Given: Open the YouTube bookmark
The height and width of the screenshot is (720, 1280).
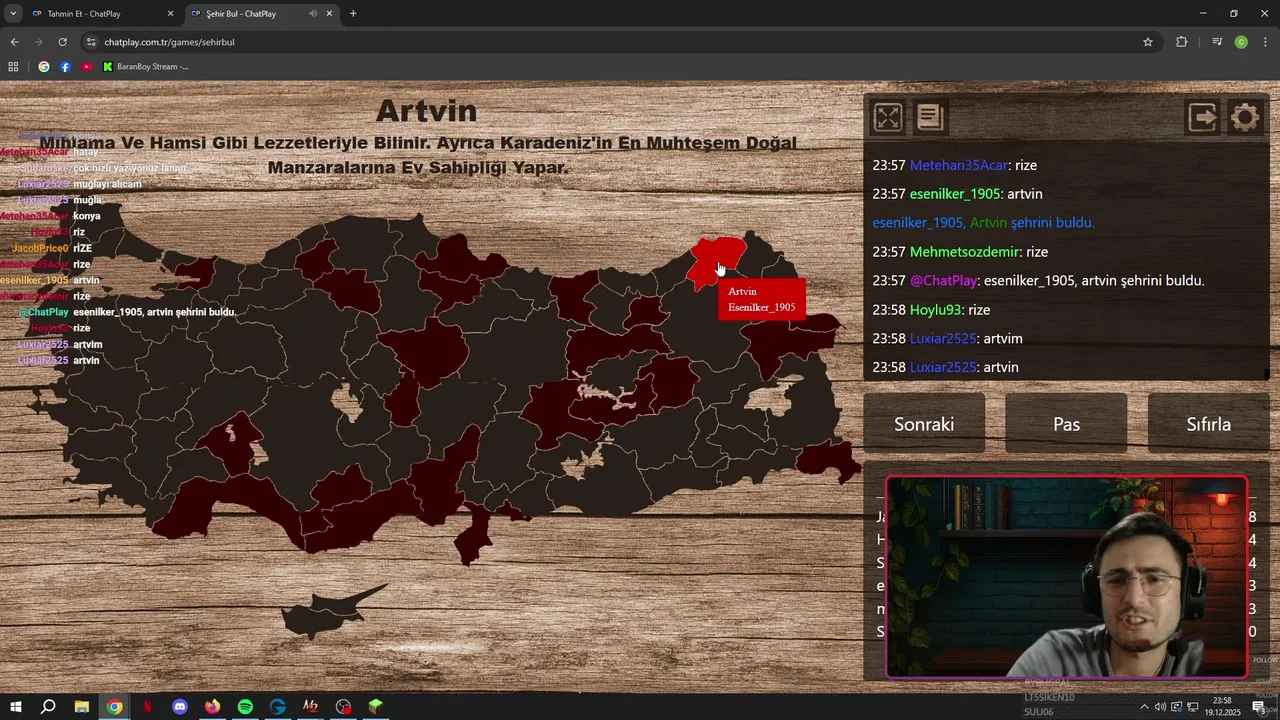Looking at the screenshot, I should click(x=87, y=67).
